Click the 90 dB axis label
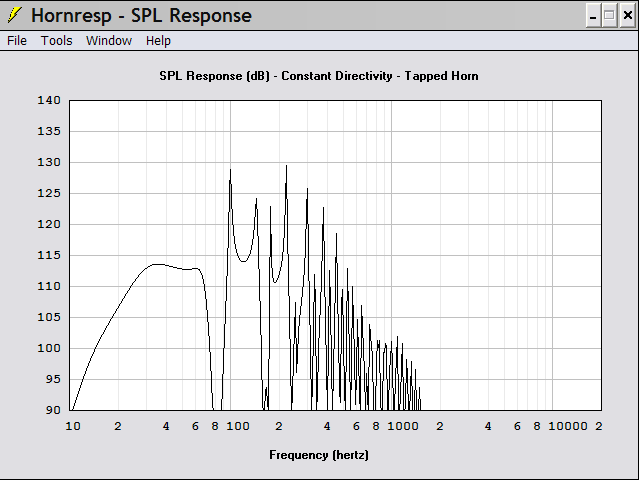Screen dimensions: 639x480 coord(53,410)
